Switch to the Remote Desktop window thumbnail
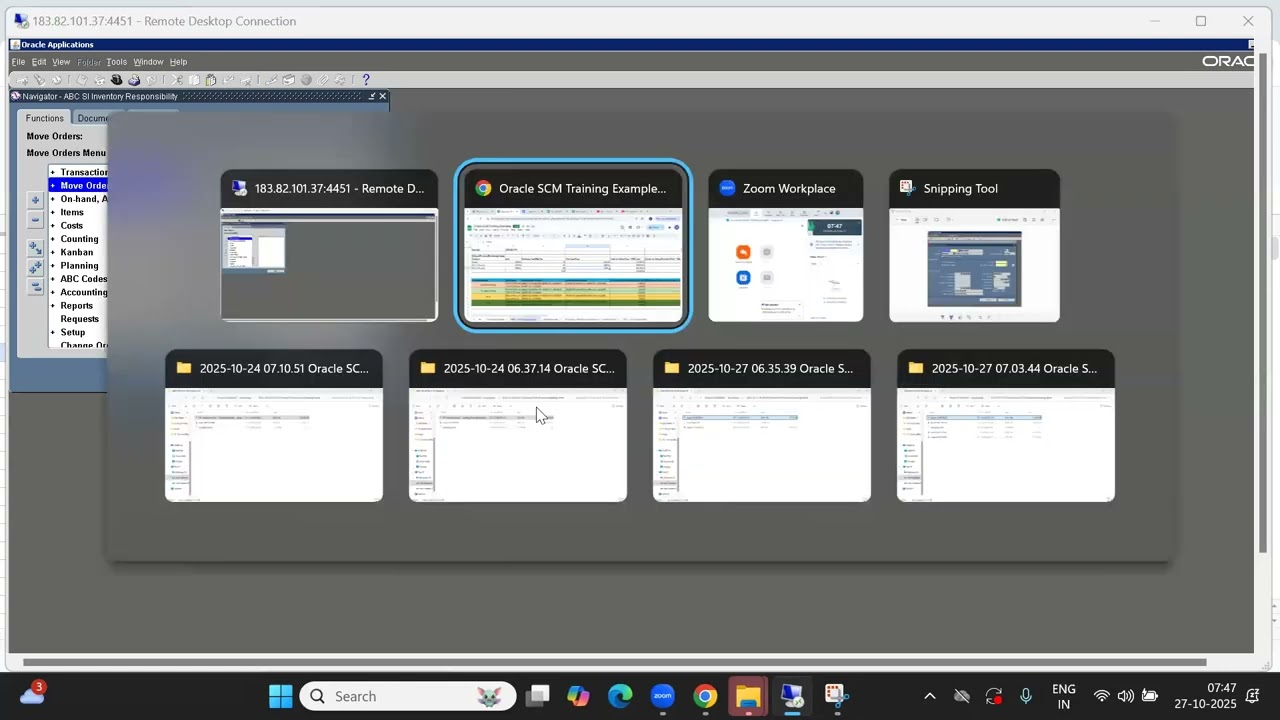Image resolution: width=1280 pixels, height=720 pixels. pos(329,246)
